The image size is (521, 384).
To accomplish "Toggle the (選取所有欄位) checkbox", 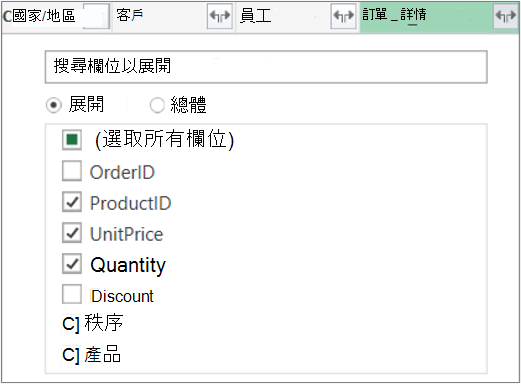I will [72, 139].
